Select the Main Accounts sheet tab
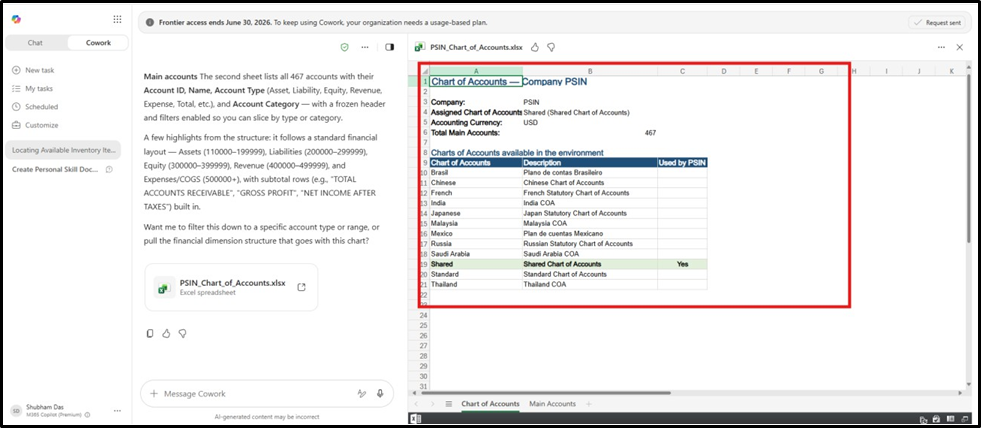The width and height of the screenshot is (981, 428). [x=552, y=404]
